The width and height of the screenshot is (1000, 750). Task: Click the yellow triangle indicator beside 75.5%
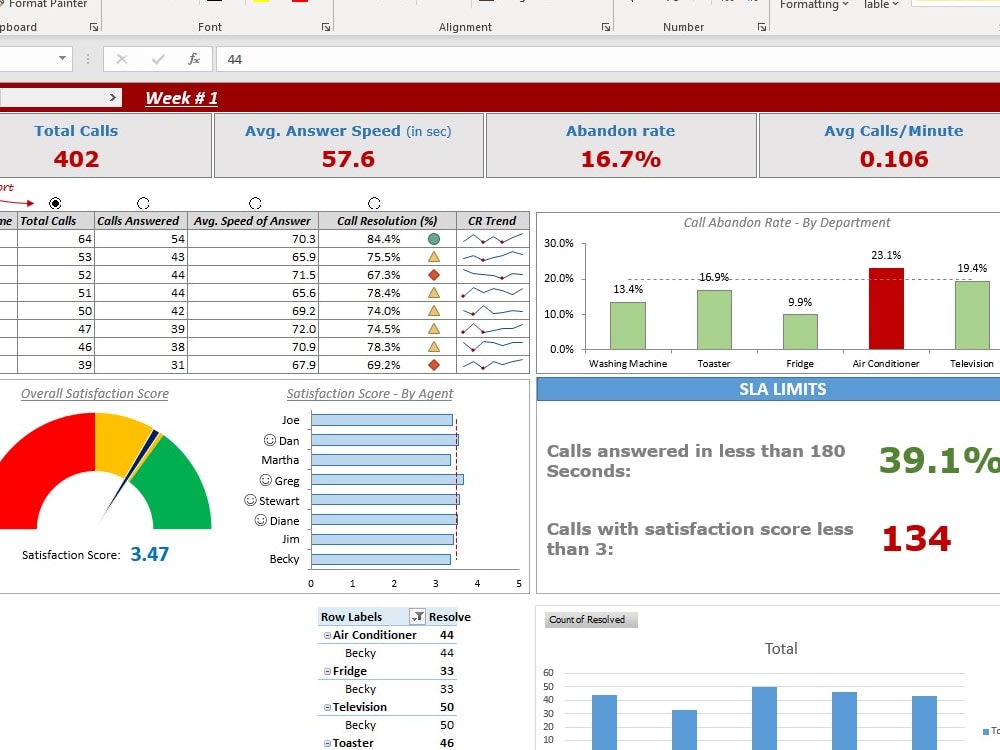tap(434, 257)
